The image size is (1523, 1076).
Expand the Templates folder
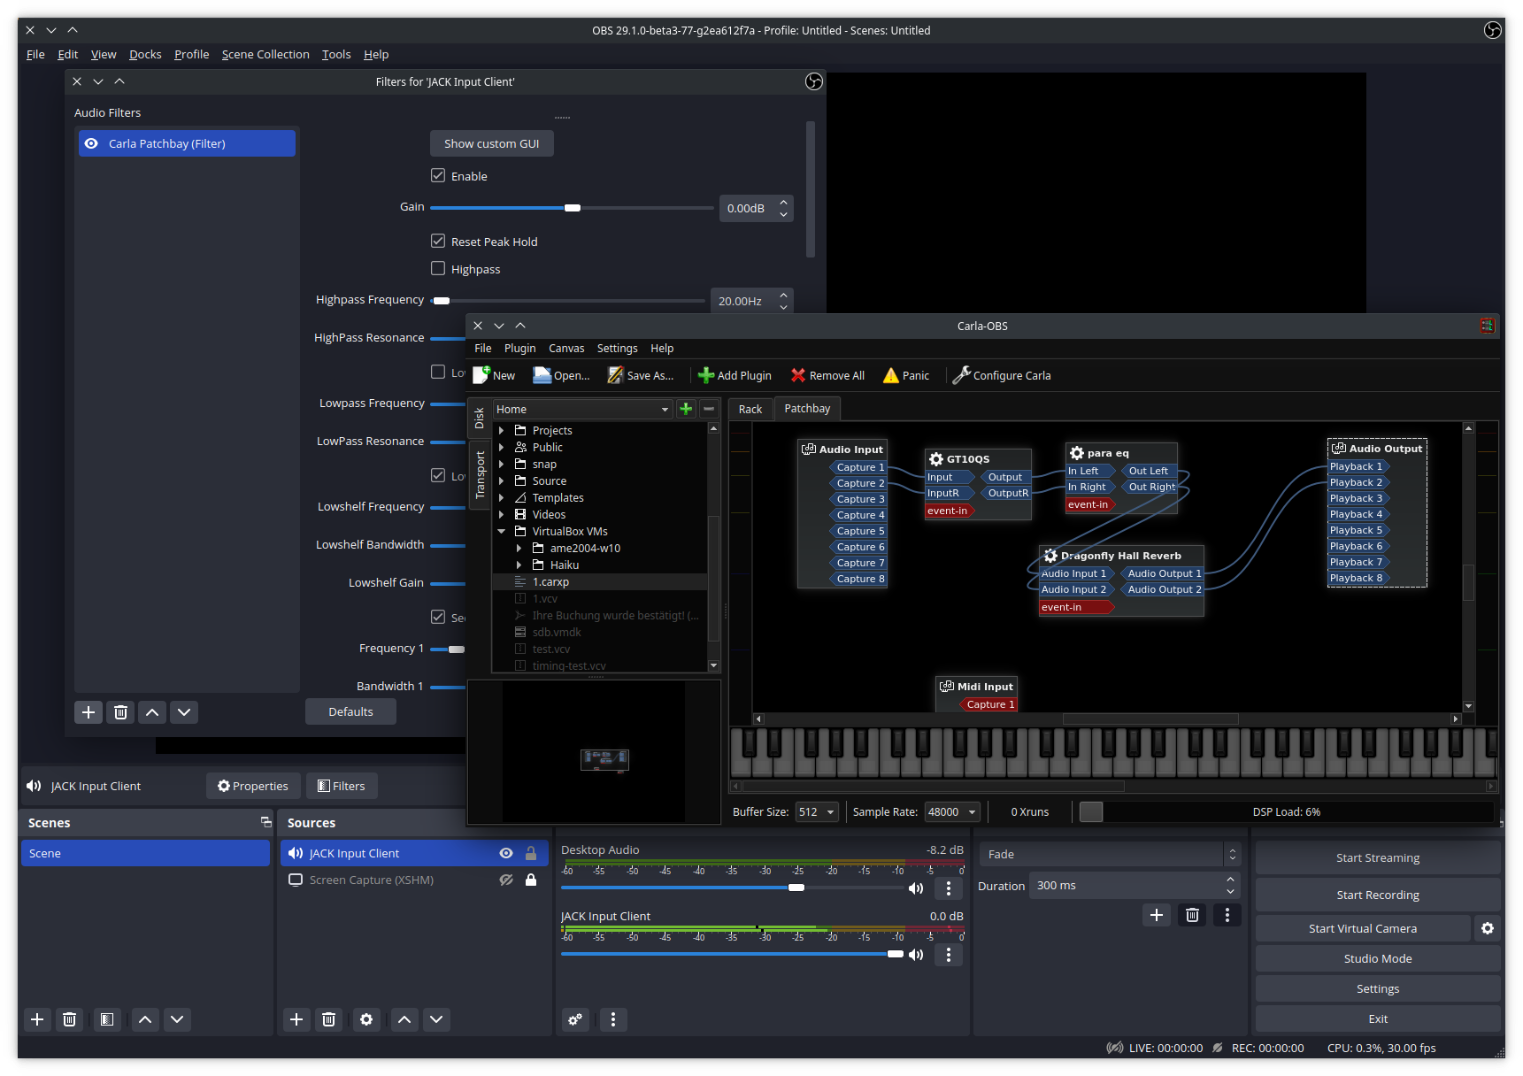point(502,497)
